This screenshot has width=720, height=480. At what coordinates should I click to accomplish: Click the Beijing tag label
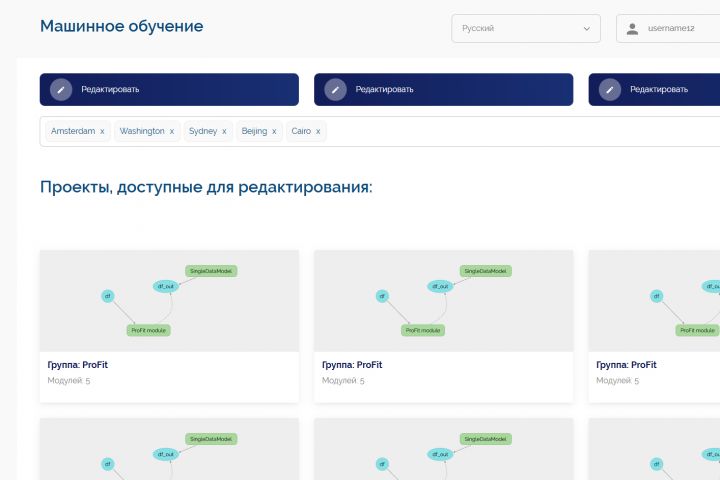click(254, 131)
